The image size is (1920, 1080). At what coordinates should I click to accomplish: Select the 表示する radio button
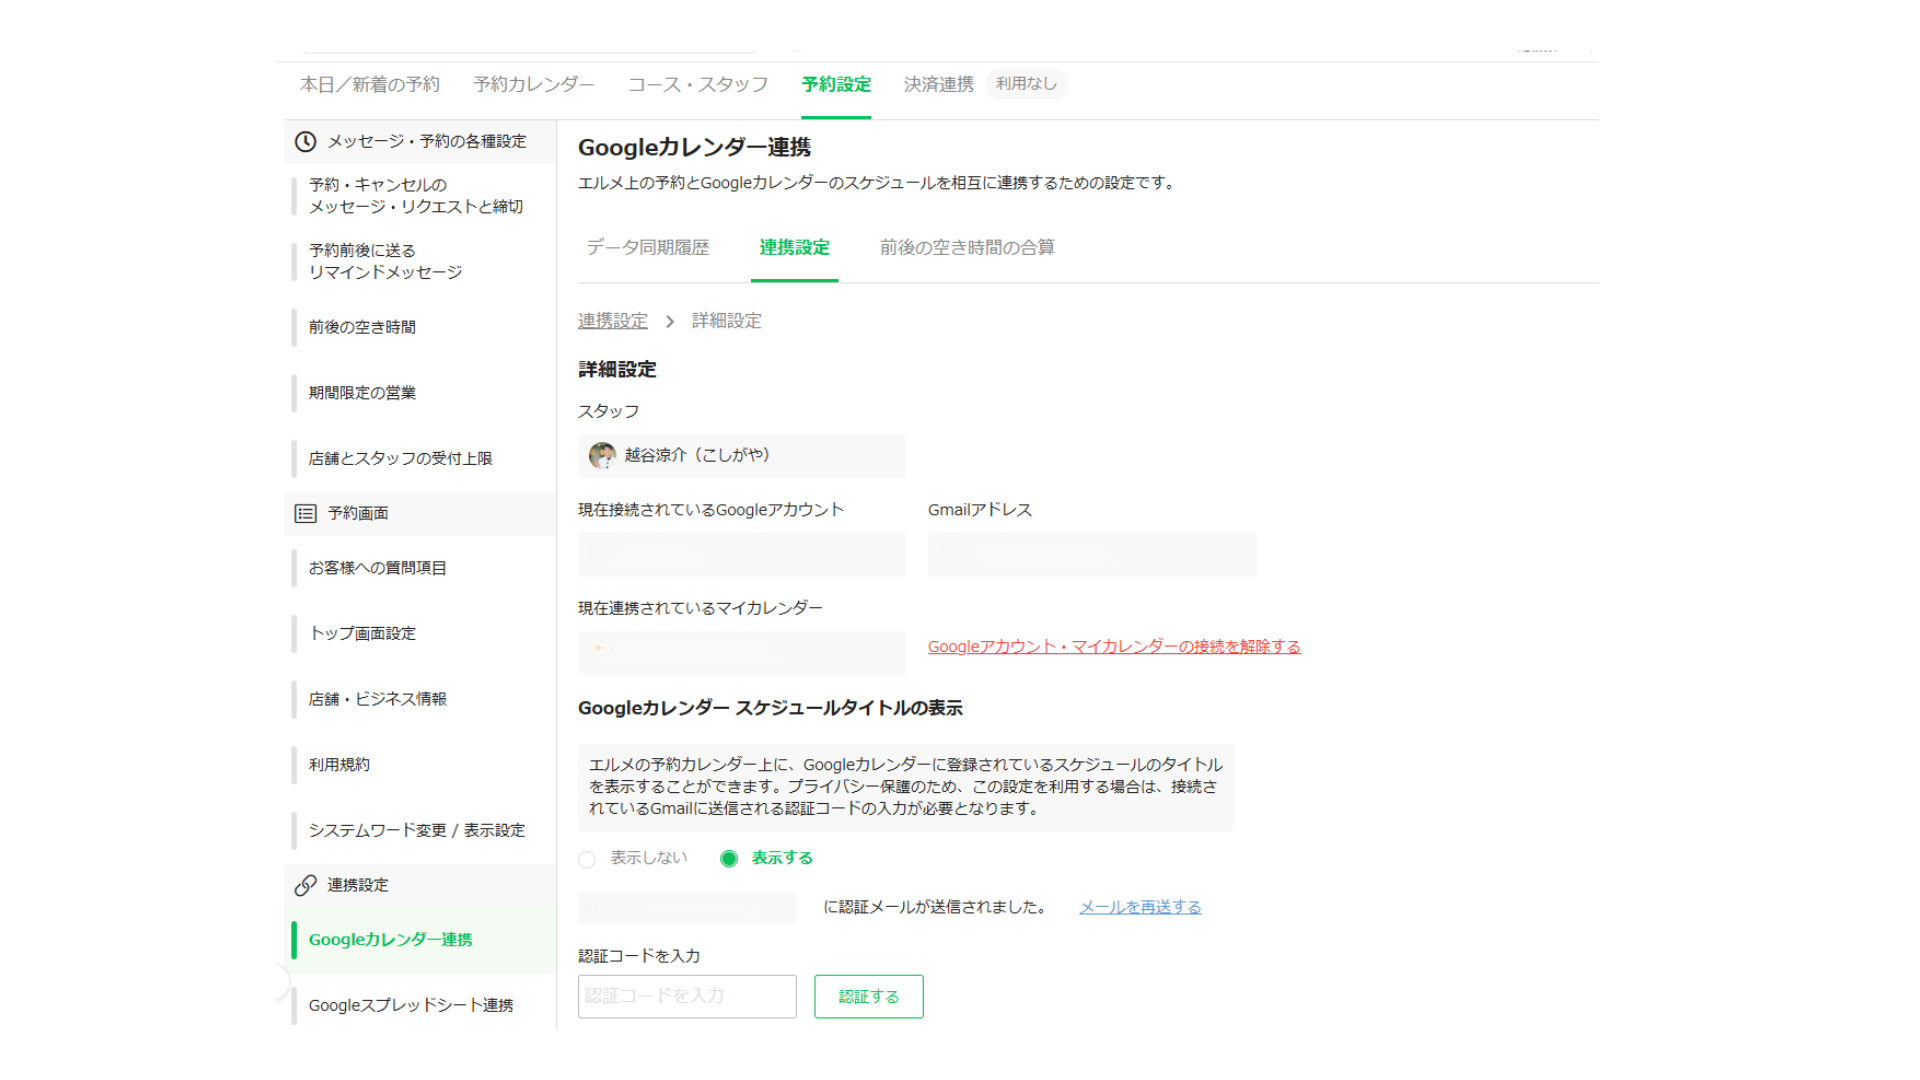click(729, 859)
